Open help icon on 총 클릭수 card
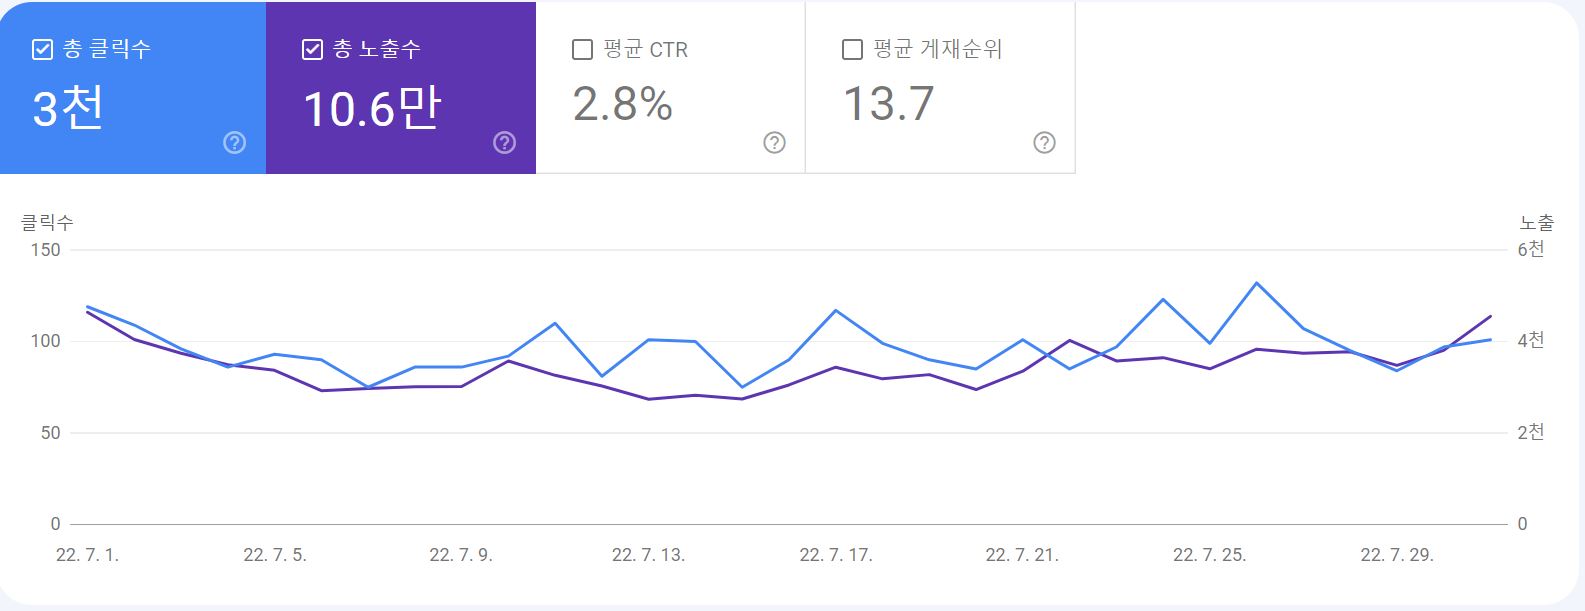Image resolution: width=1585 pixels, height=611 pixels. pyautogui.click(x=234, y=143)
